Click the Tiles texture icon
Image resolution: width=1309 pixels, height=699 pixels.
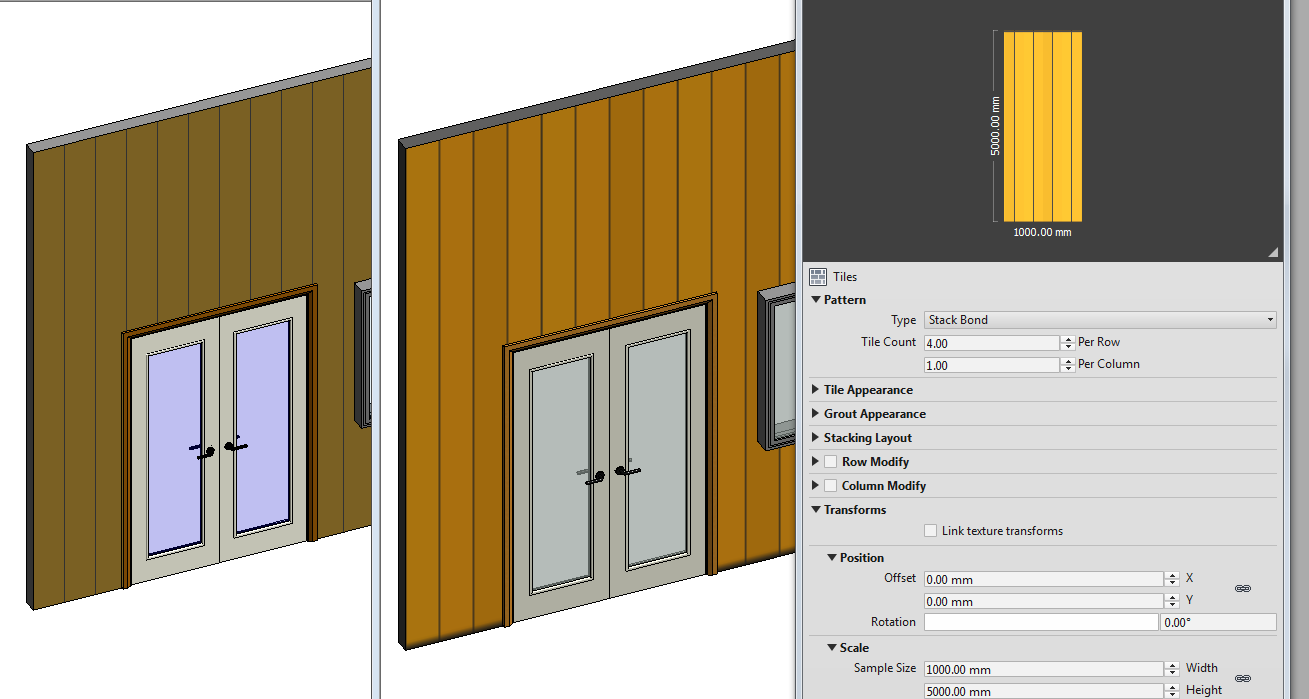coord(818,277)
